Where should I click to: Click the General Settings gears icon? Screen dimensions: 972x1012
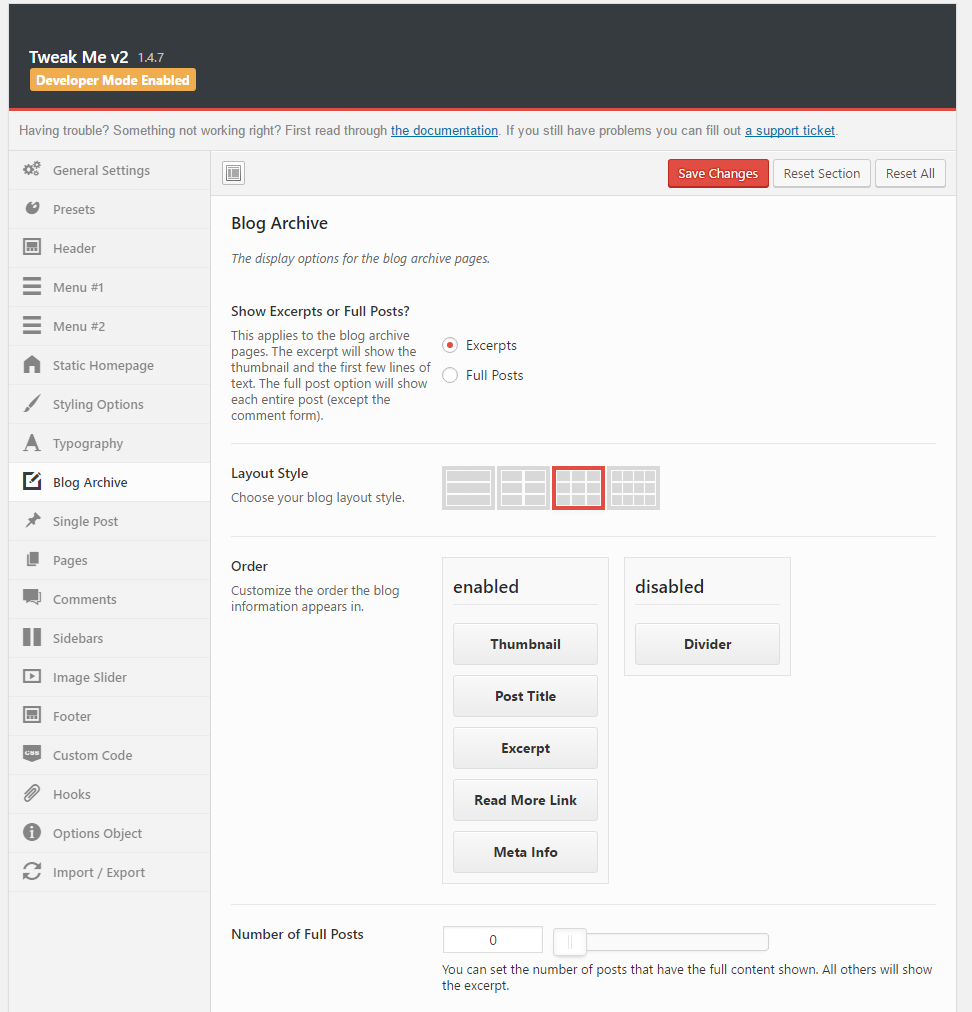pyautogui.click(x=32, y=170)
